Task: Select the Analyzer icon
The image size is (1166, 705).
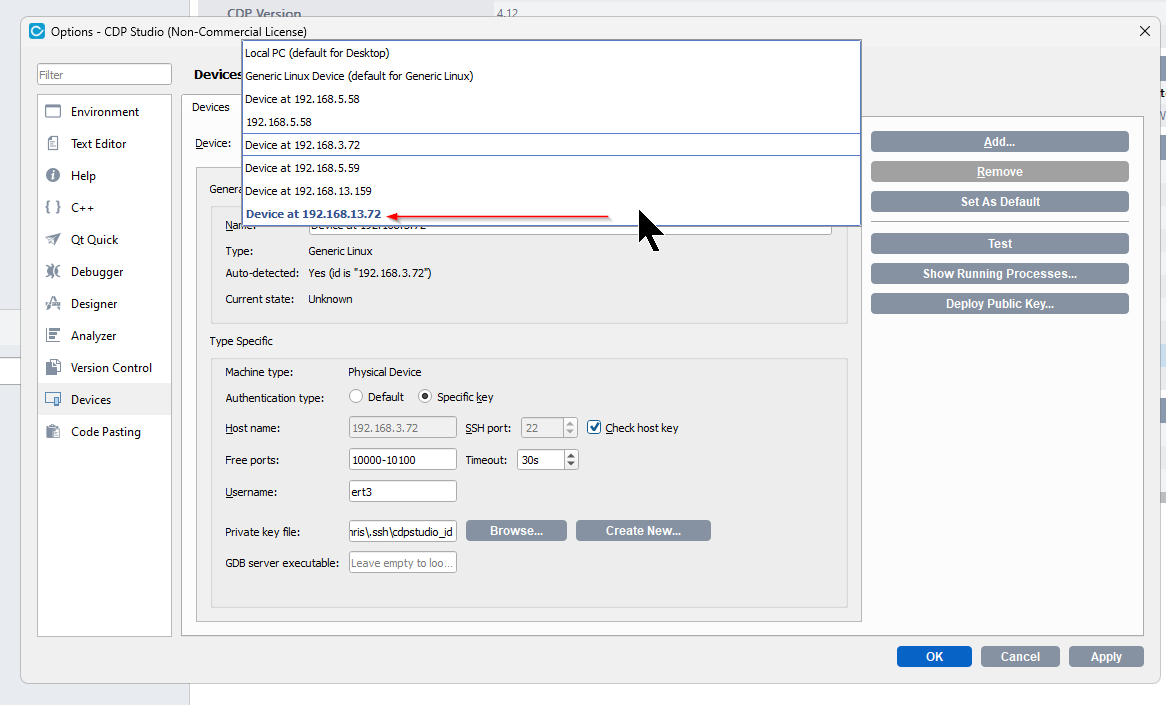Action: tap(53, 335)
